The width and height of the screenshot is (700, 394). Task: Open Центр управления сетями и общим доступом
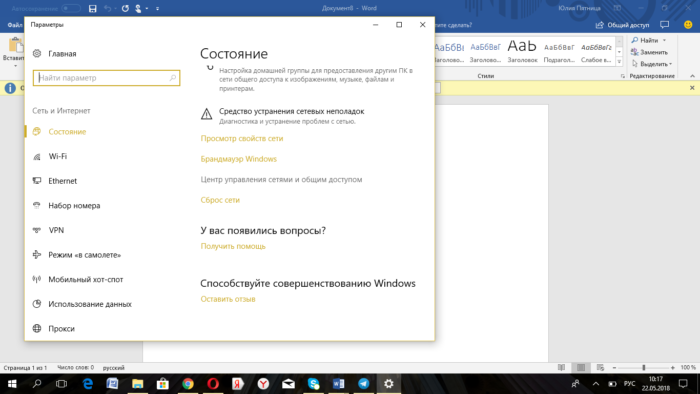pos(281,179)
